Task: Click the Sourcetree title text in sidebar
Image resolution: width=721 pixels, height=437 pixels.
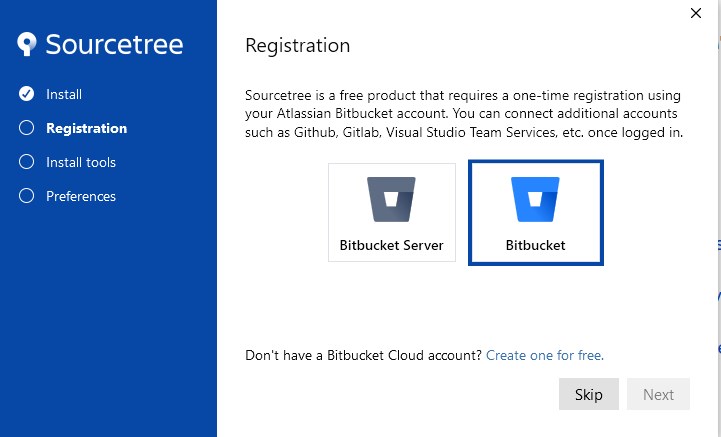Action: tap(114, 45)
